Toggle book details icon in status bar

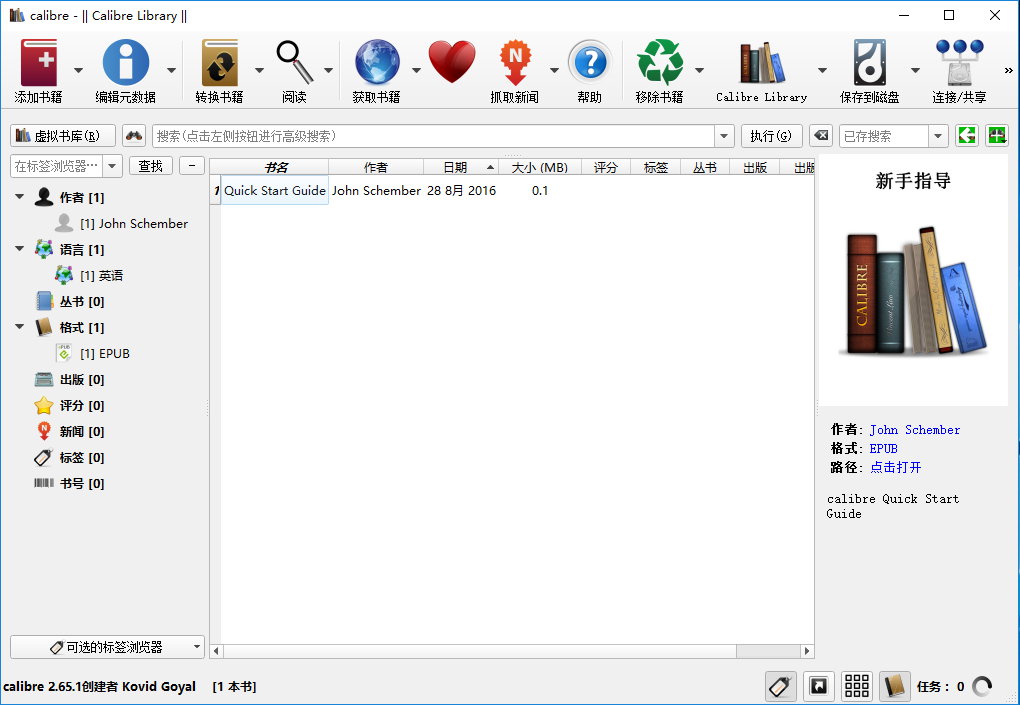point(894,686)
